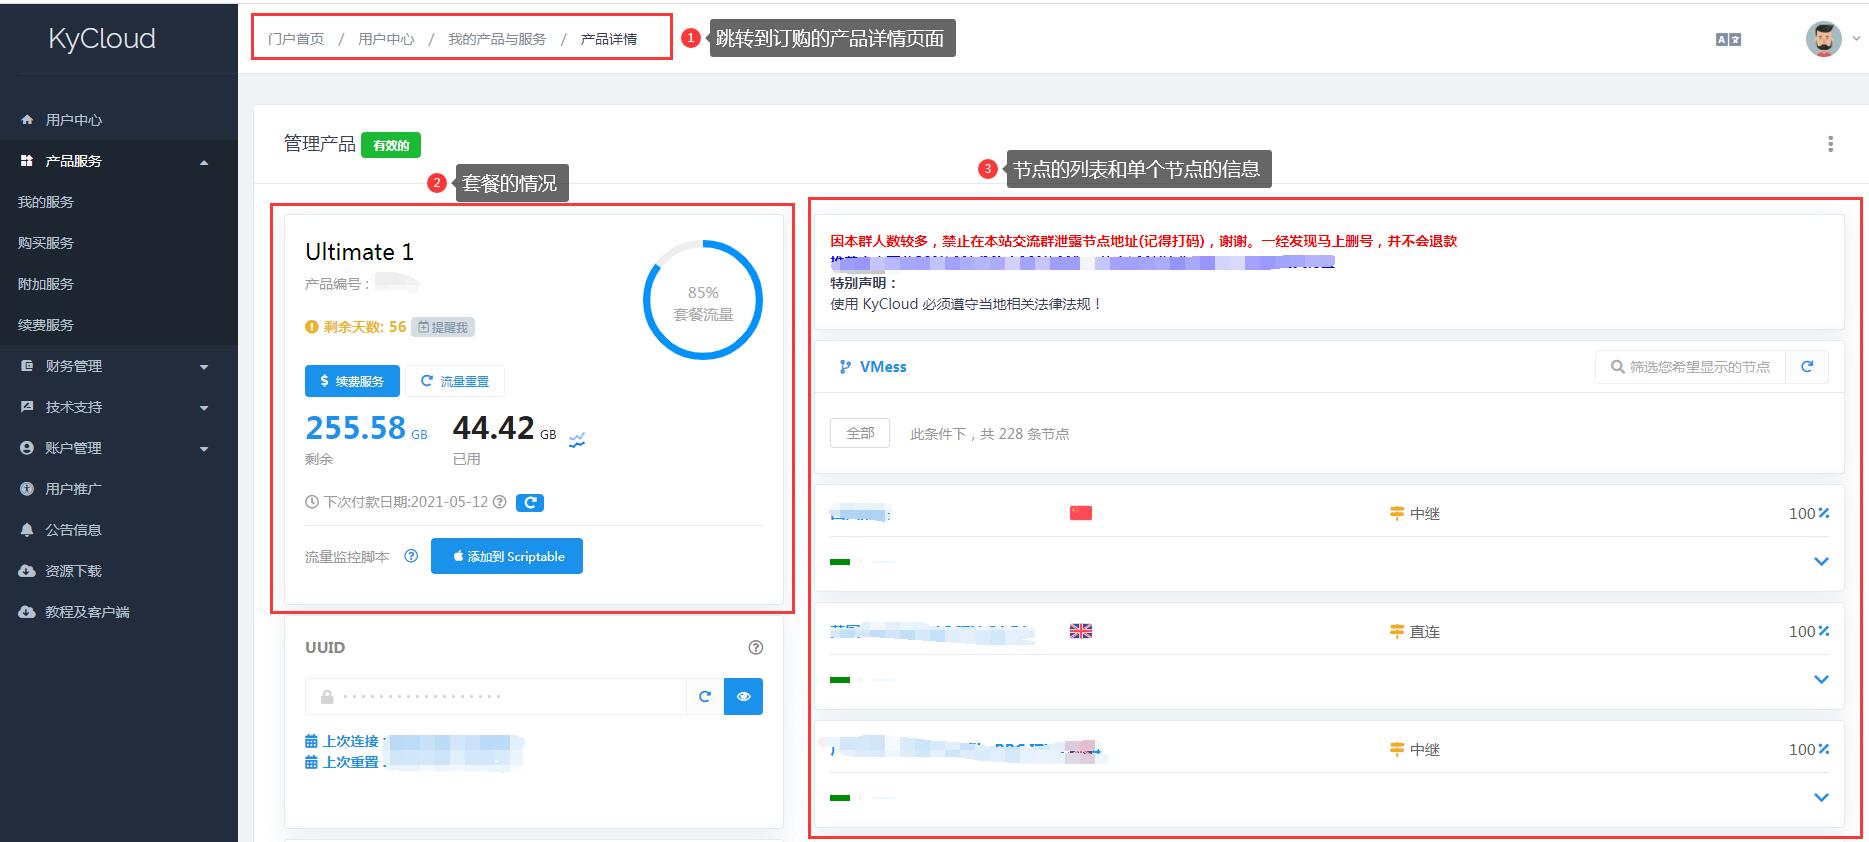Image resolution: width=1869 pixels, height=842 pixels.
Task: Expand 财务管理 sidebar menu
Action: (x=118, y=366)
